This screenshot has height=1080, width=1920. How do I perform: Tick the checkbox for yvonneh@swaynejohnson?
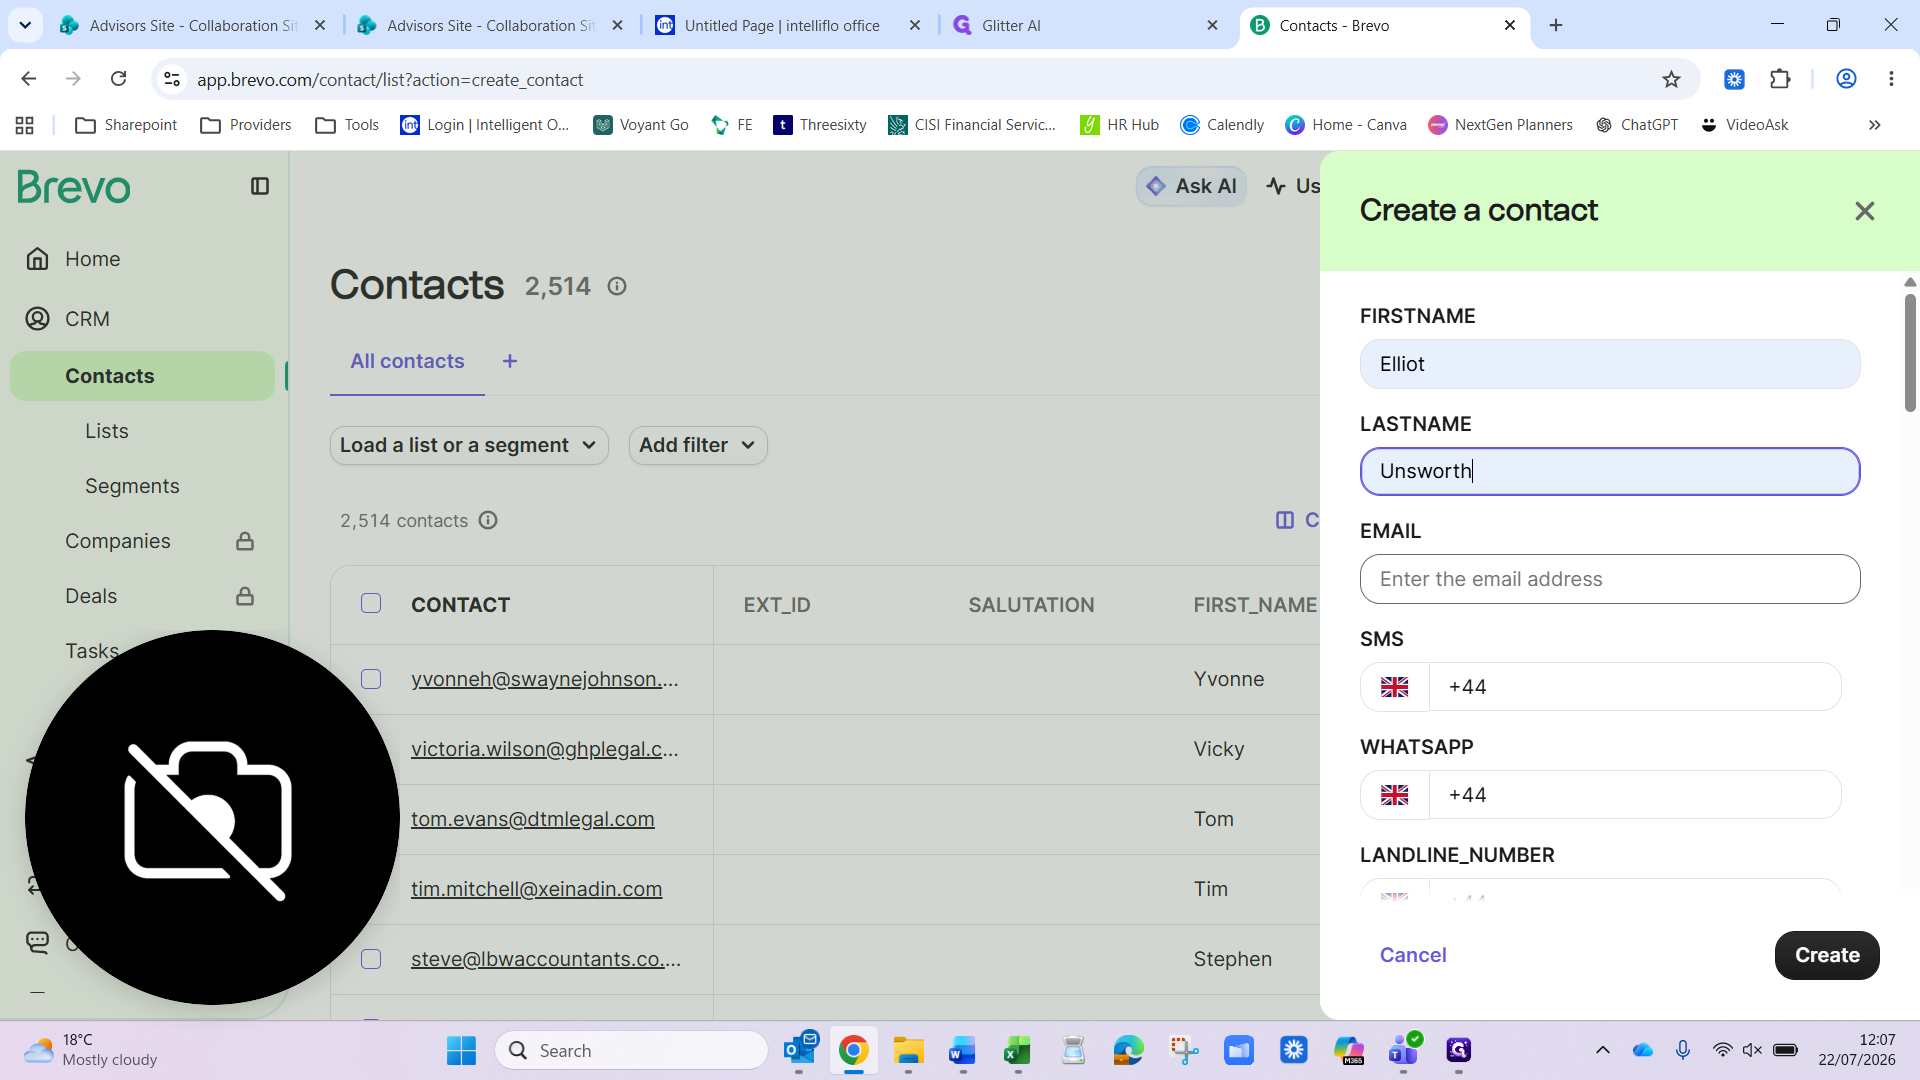pos(371,679)
